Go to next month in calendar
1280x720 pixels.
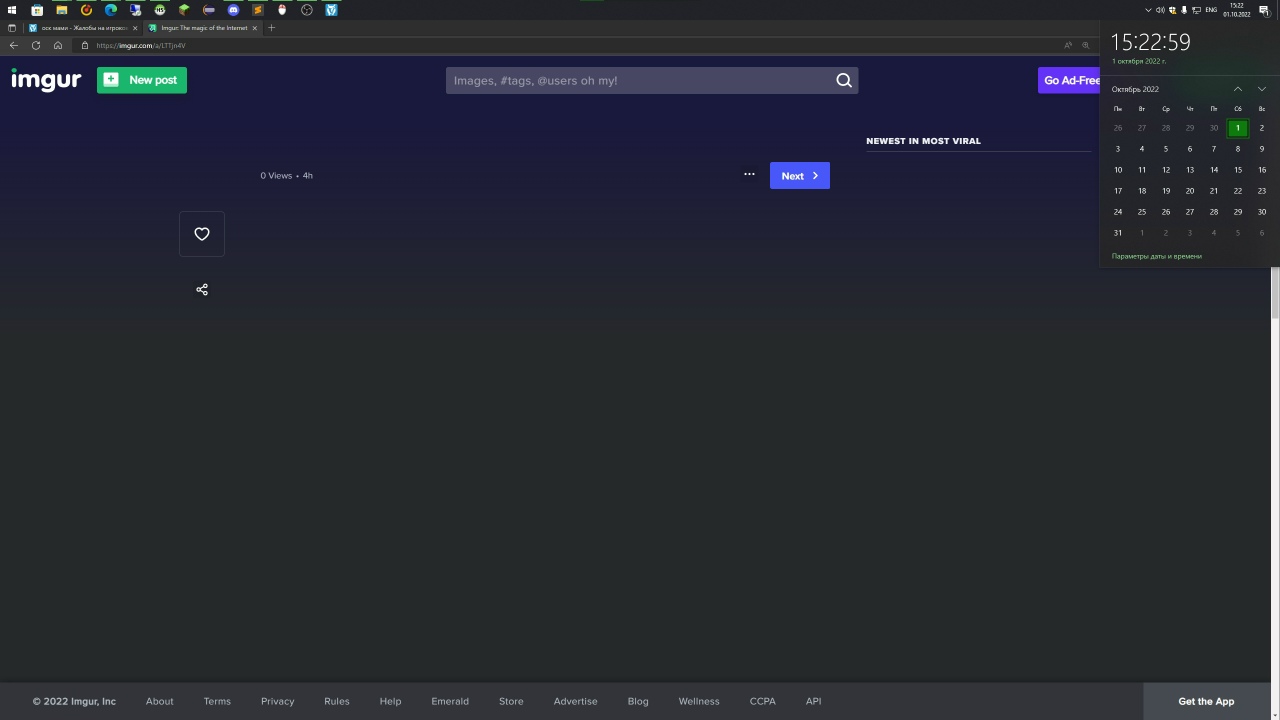(x=1261, y=89)
